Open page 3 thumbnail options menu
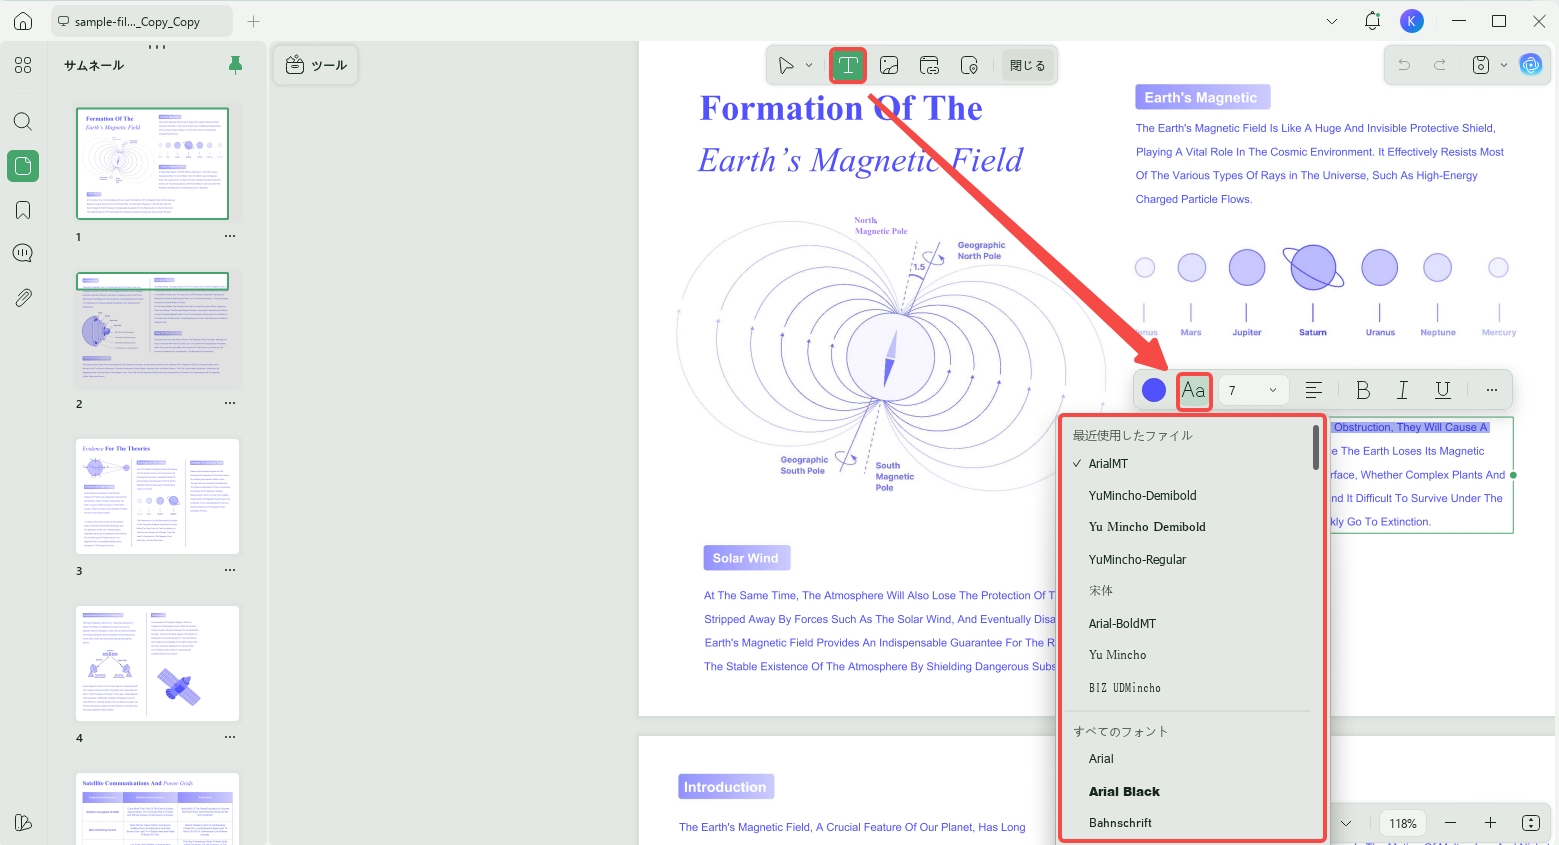The image size is (1559, 845). [x=230, y=571]
